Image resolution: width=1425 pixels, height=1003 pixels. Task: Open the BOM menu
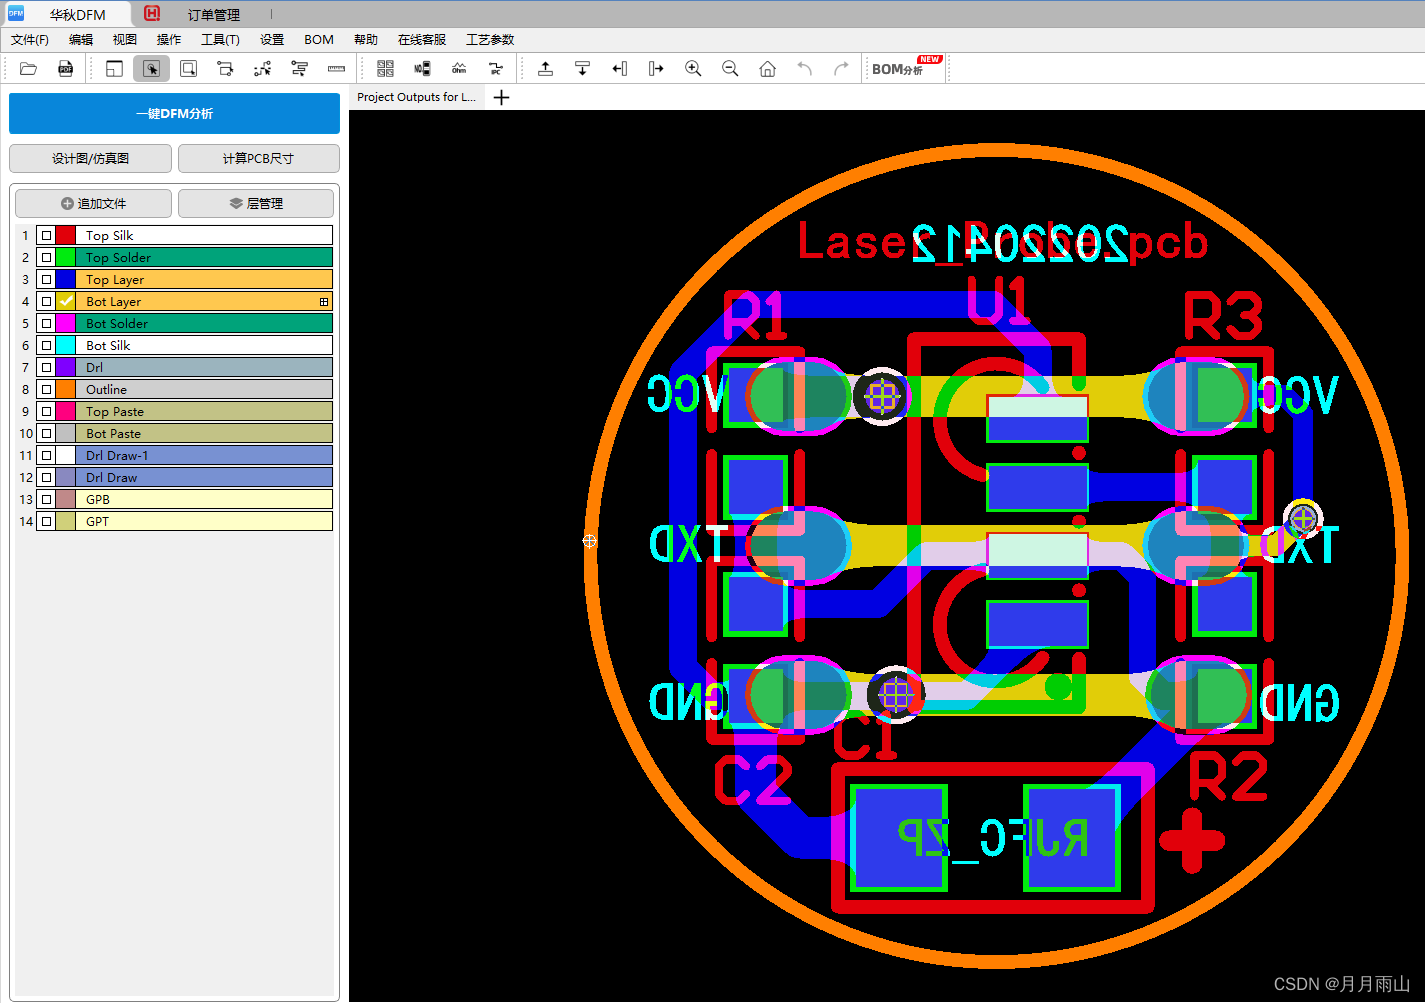pos(318,40)
